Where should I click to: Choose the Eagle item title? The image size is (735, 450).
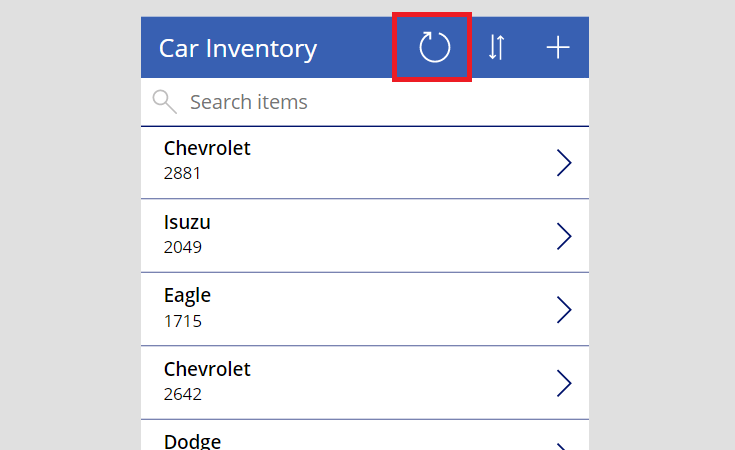click(x=187, y=296)
